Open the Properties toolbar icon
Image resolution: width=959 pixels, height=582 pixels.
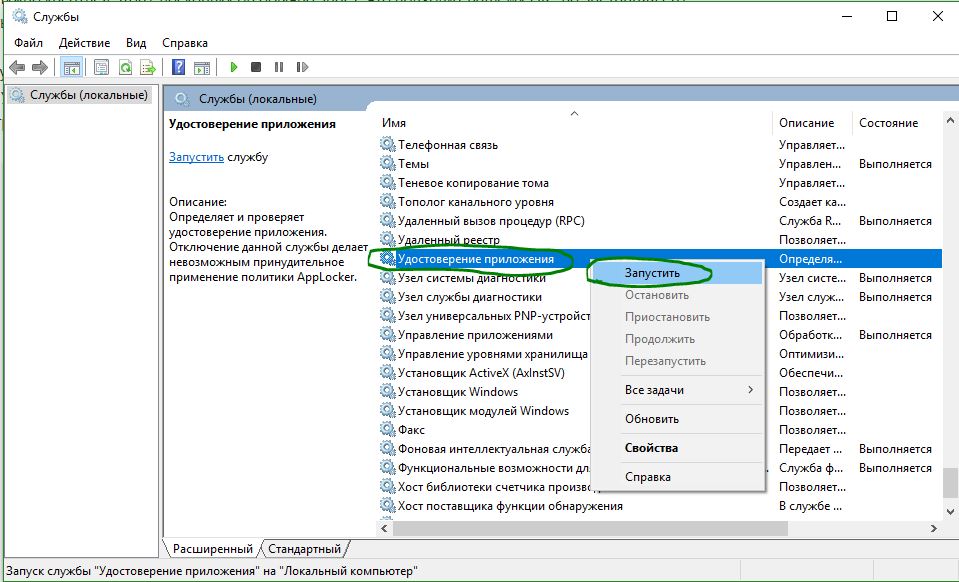[102, 67]
